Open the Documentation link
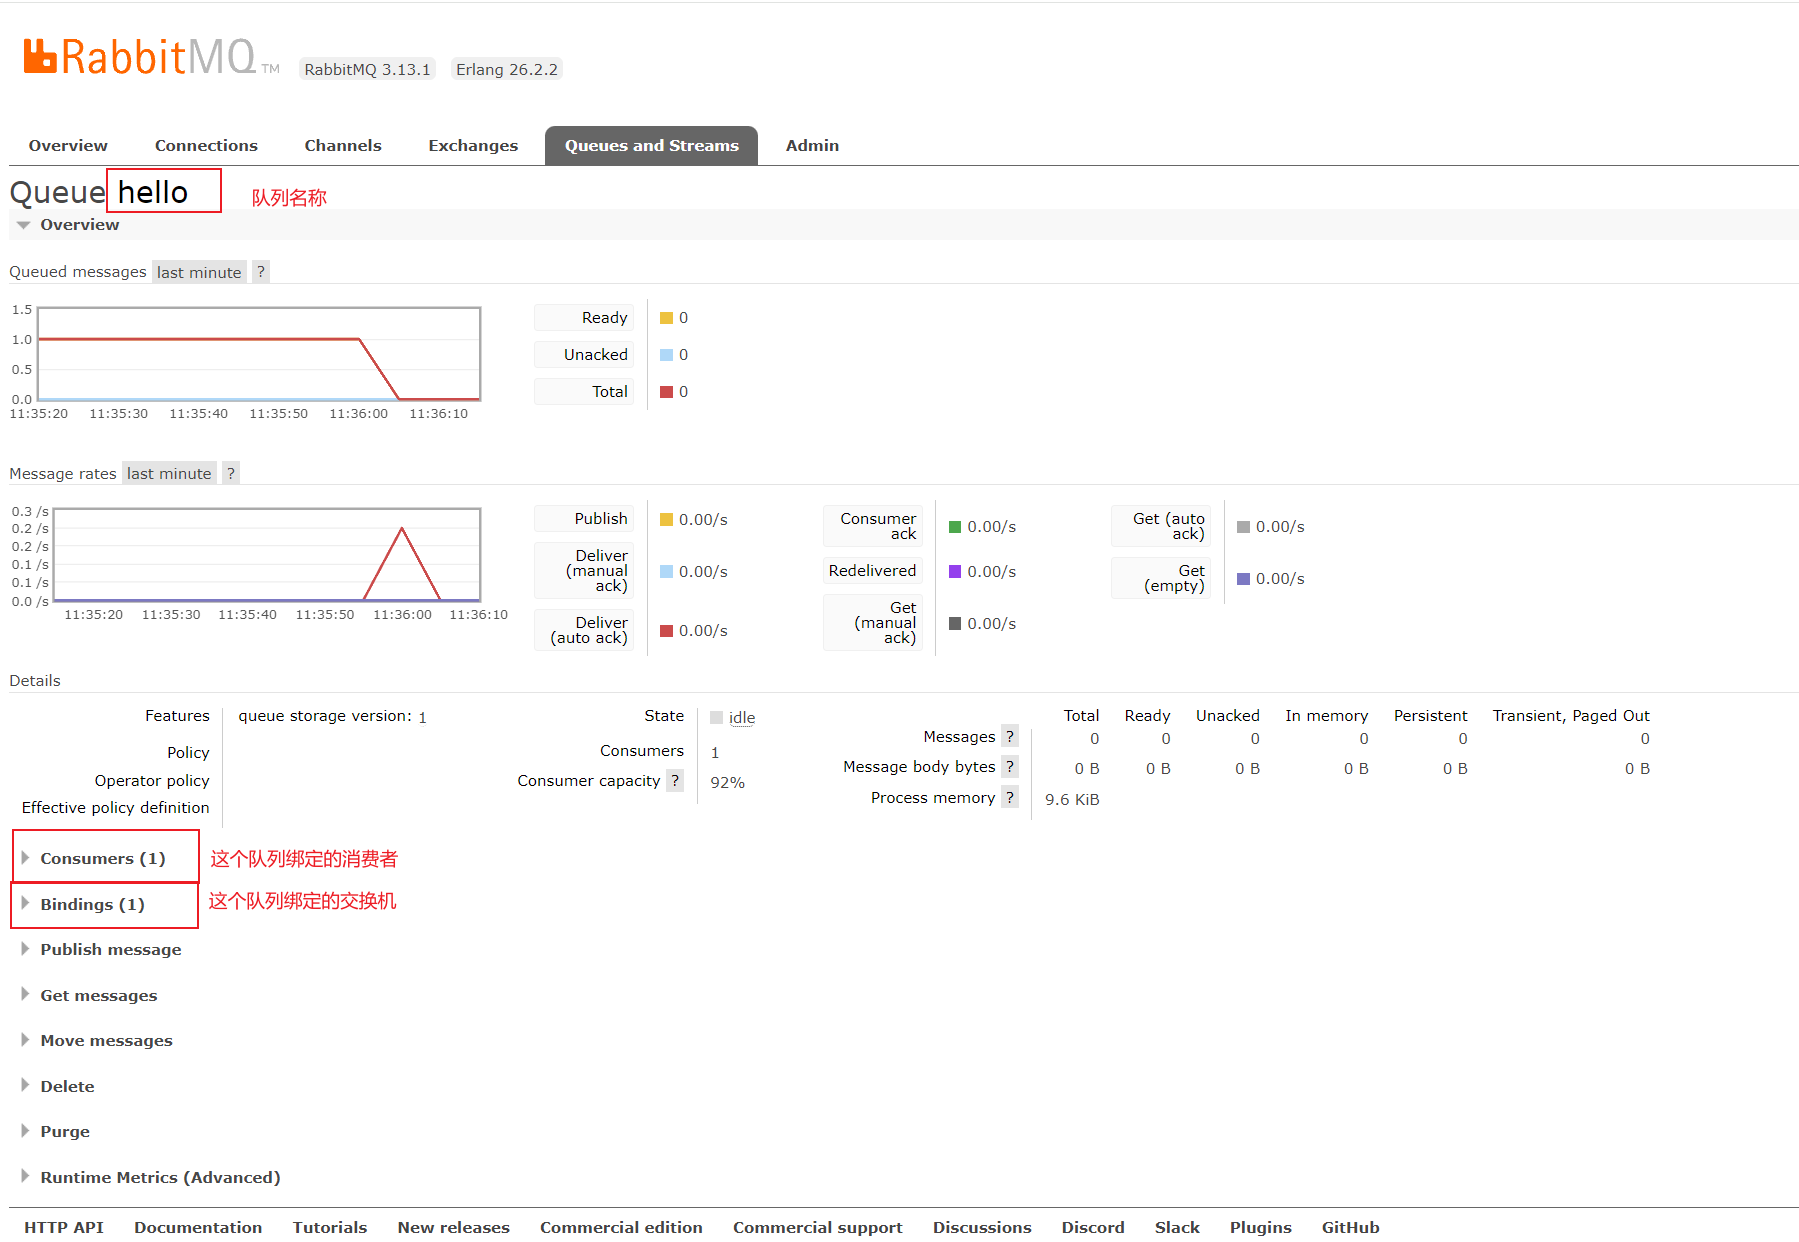The width and height of the screenshot is (1799, 1242). point(198,1227)
